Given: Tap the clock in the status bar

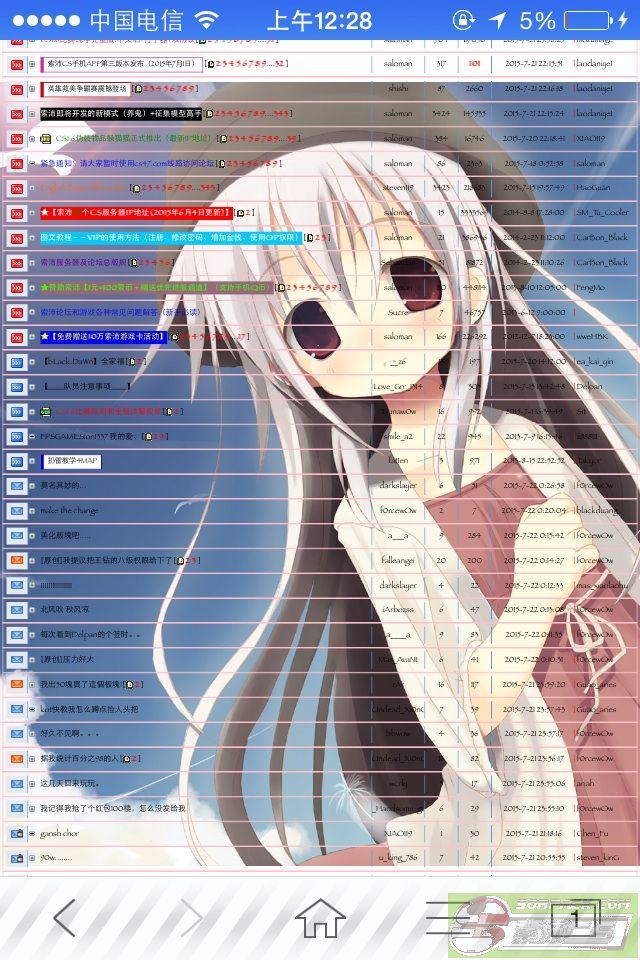Looking at the screenshot, I should coord(320,20).
